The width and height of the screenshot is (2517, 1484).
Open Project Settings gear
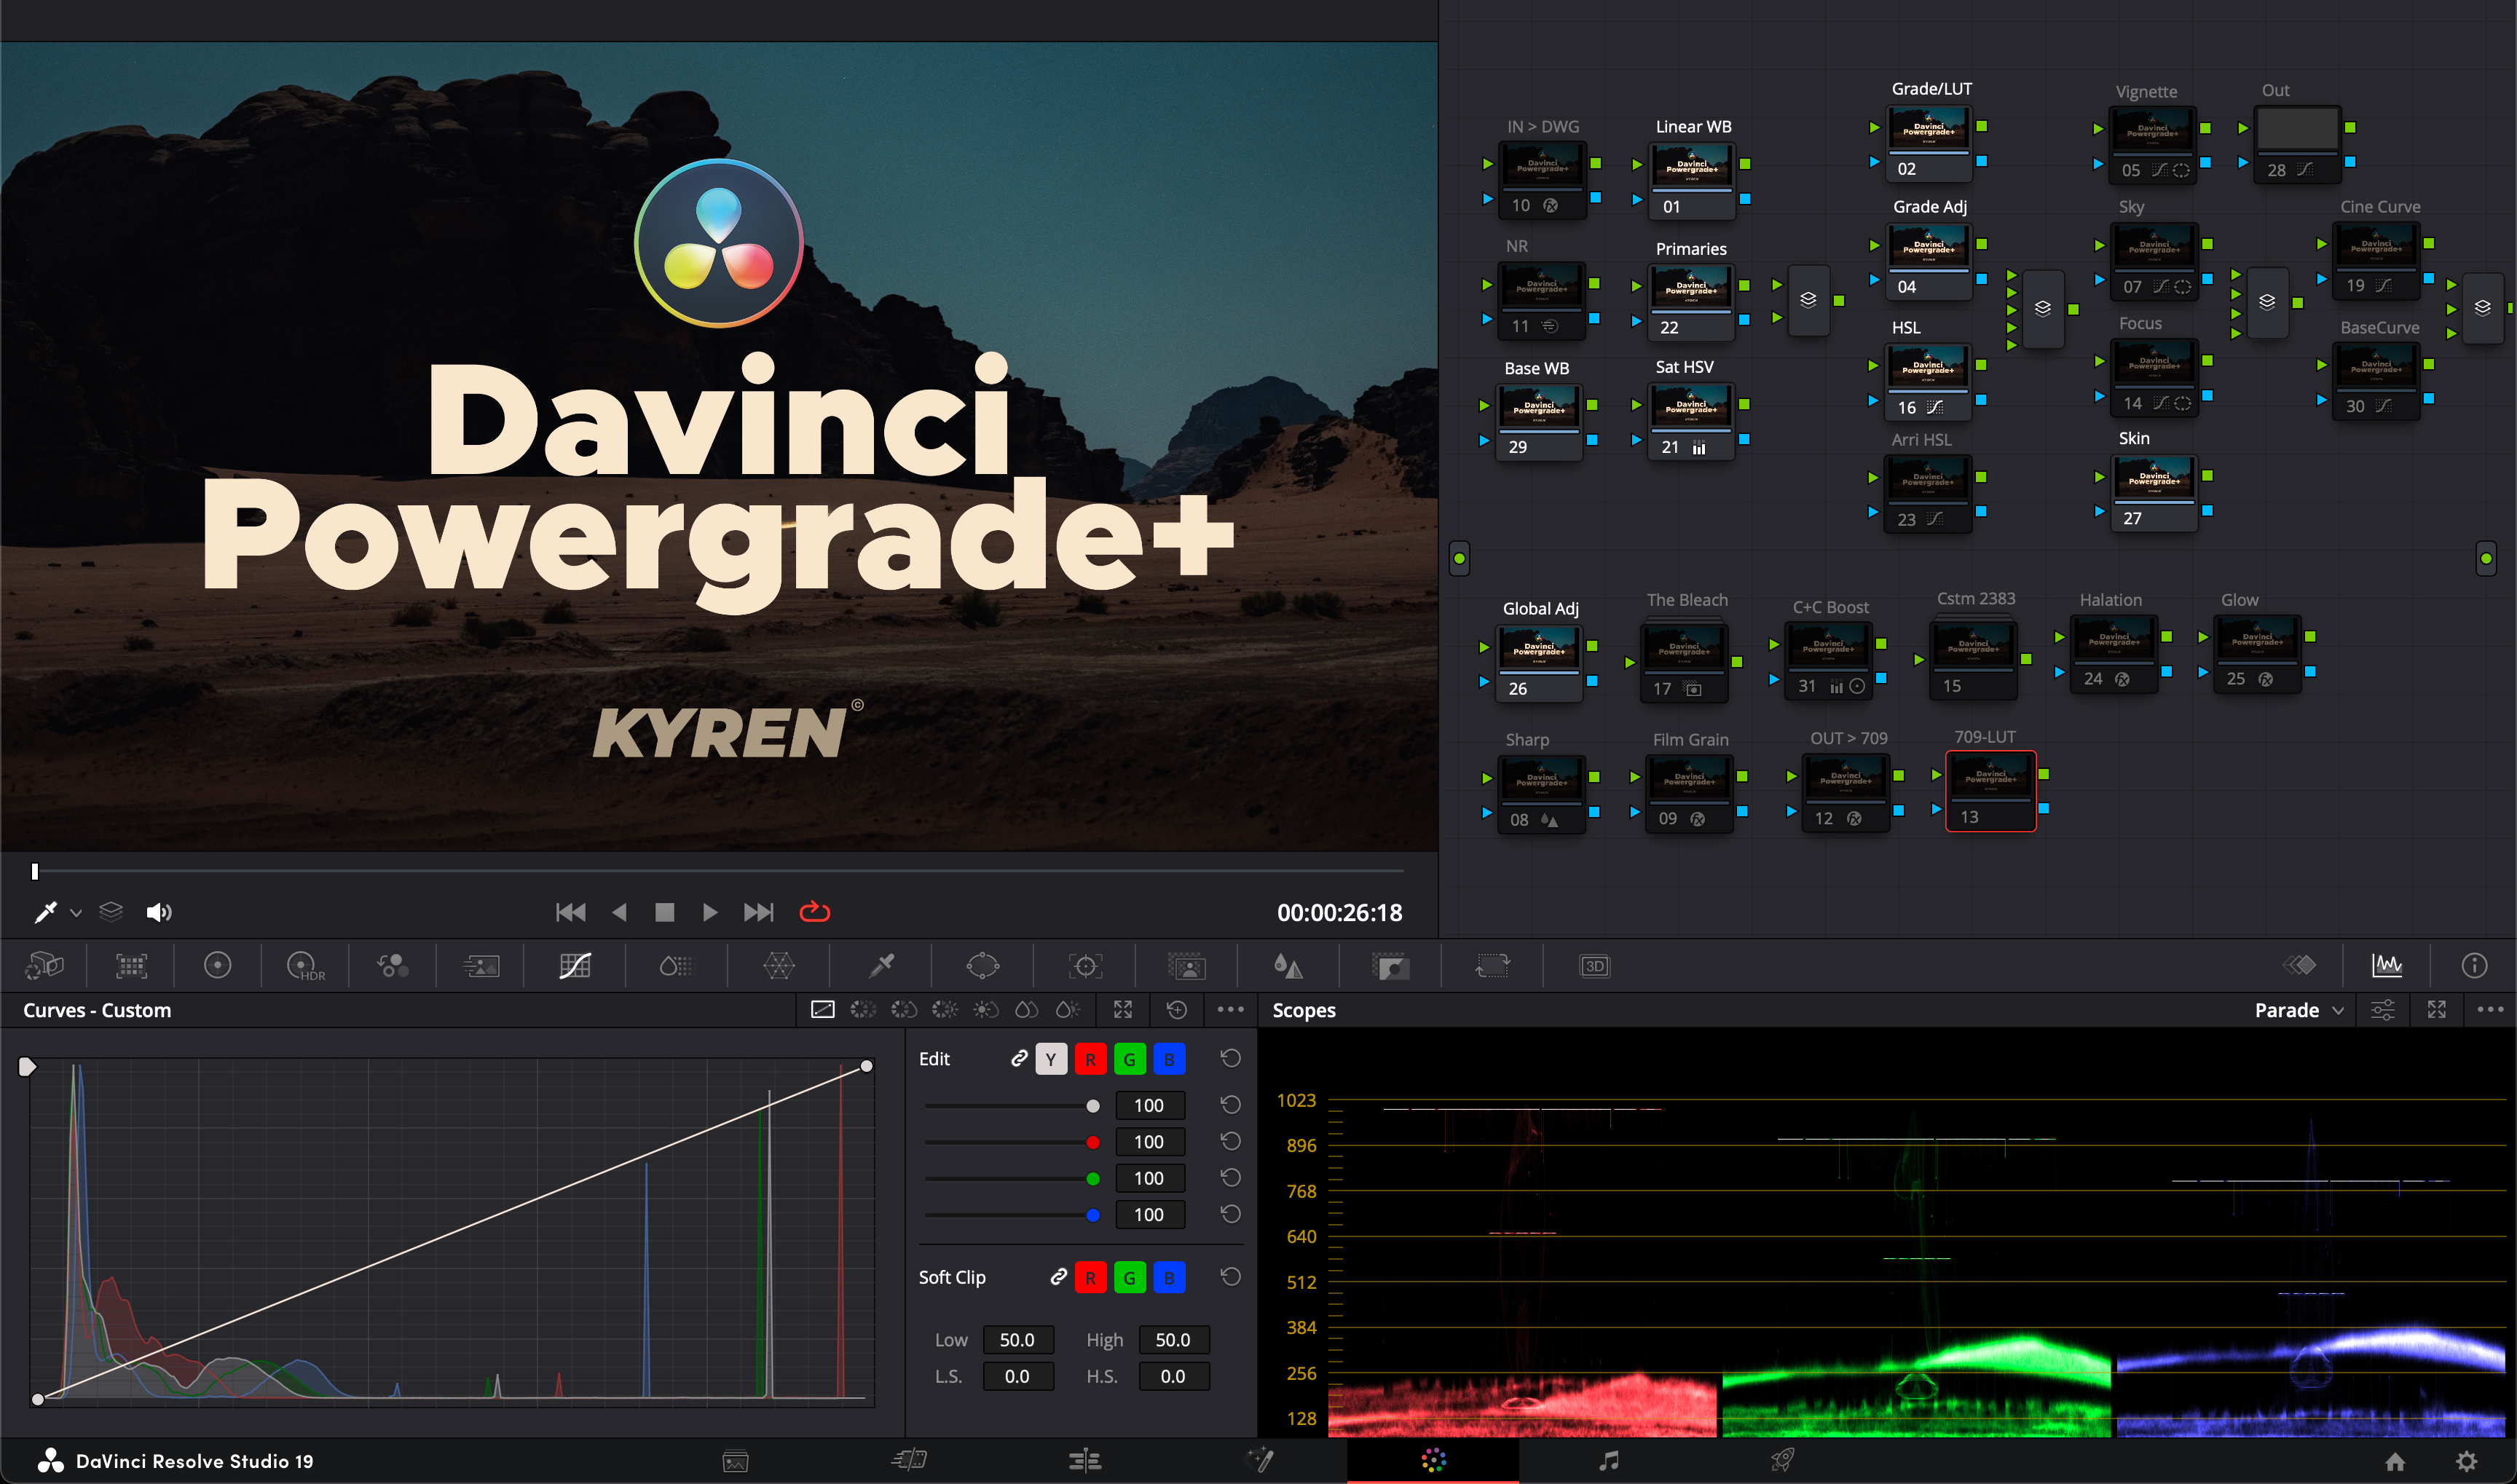[x=2467, y=1462]
